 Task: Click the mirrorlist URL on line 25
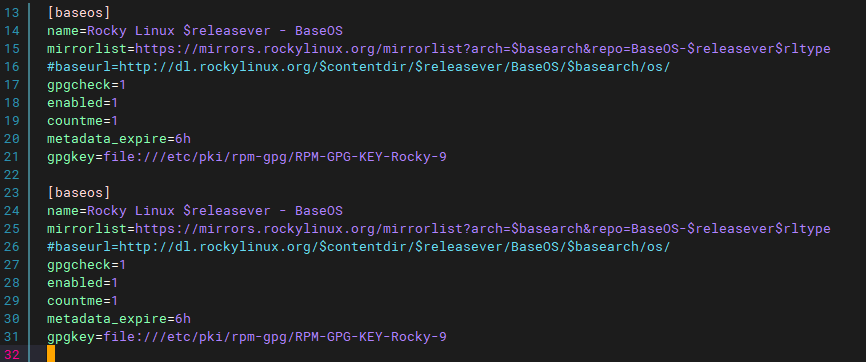click(x=483, y=229)
